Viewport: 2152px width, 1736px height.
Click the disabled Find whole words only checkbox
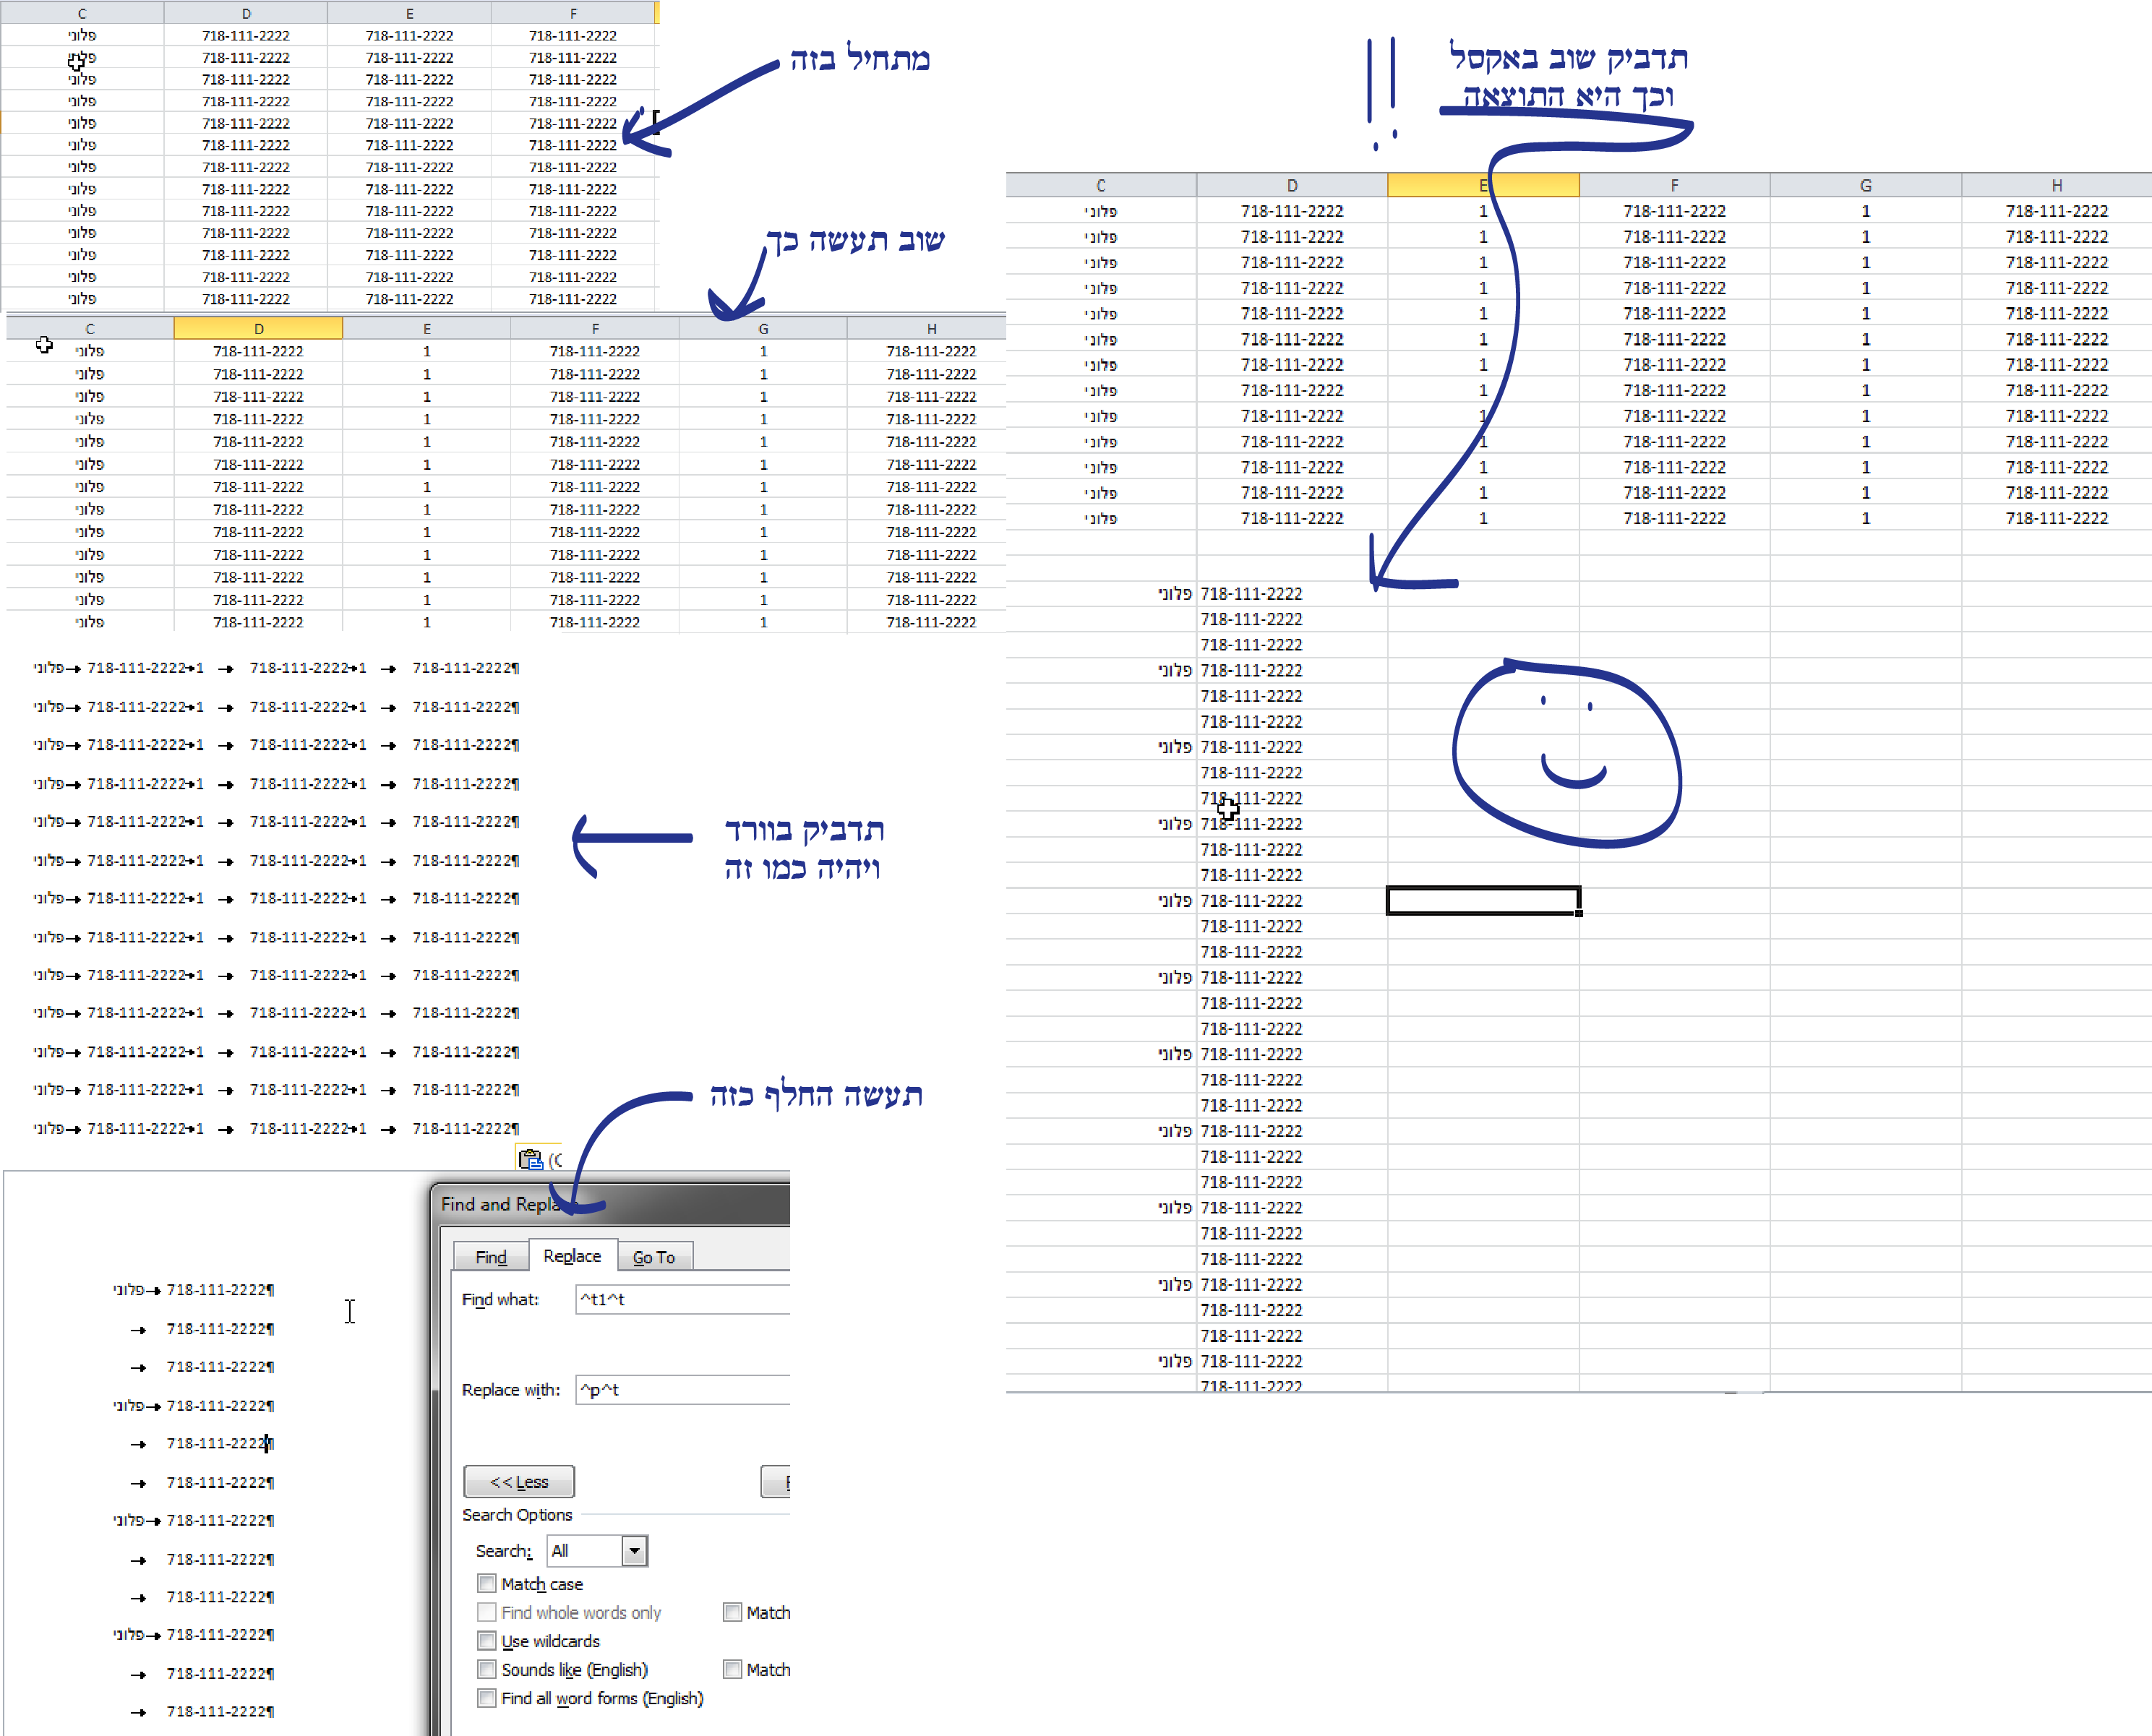click(487, 1612)
